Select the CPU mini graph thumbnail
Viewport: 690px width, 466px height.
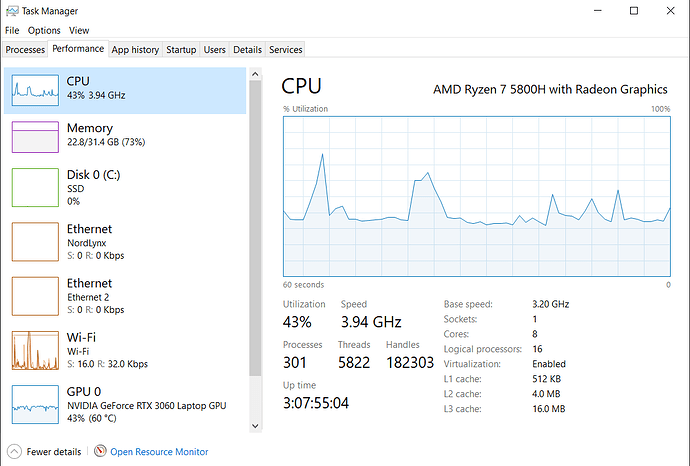click(35, 90)
